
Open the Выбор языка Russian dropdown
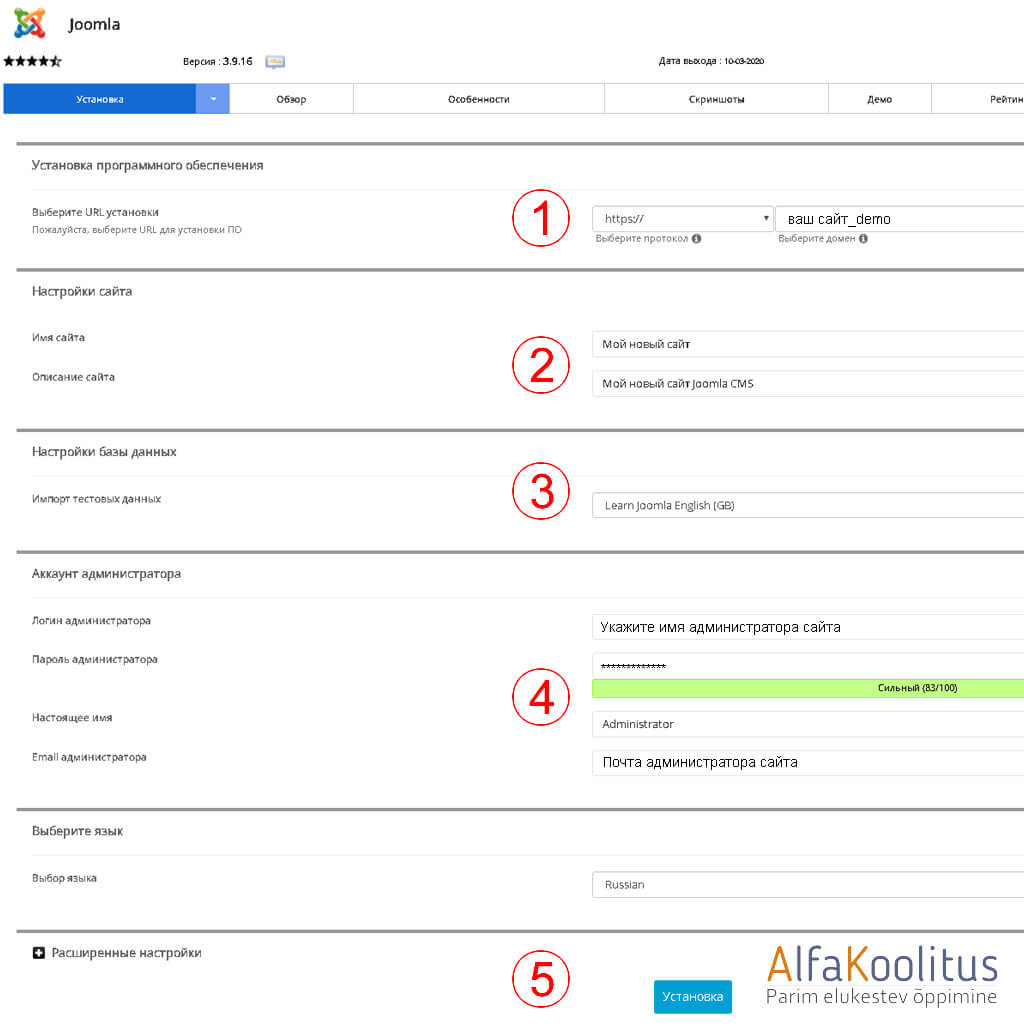point(808,885)
